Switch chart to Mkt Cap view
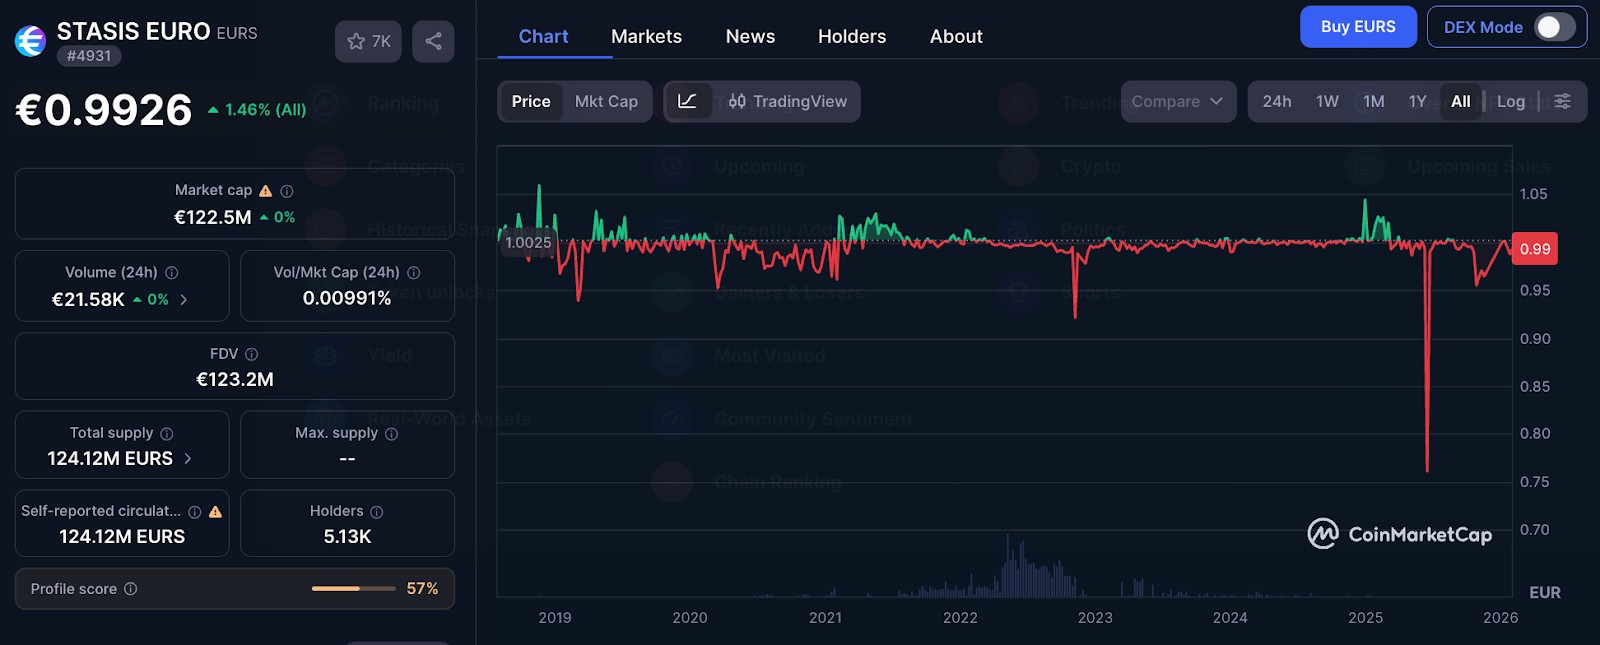 [606, 101]
